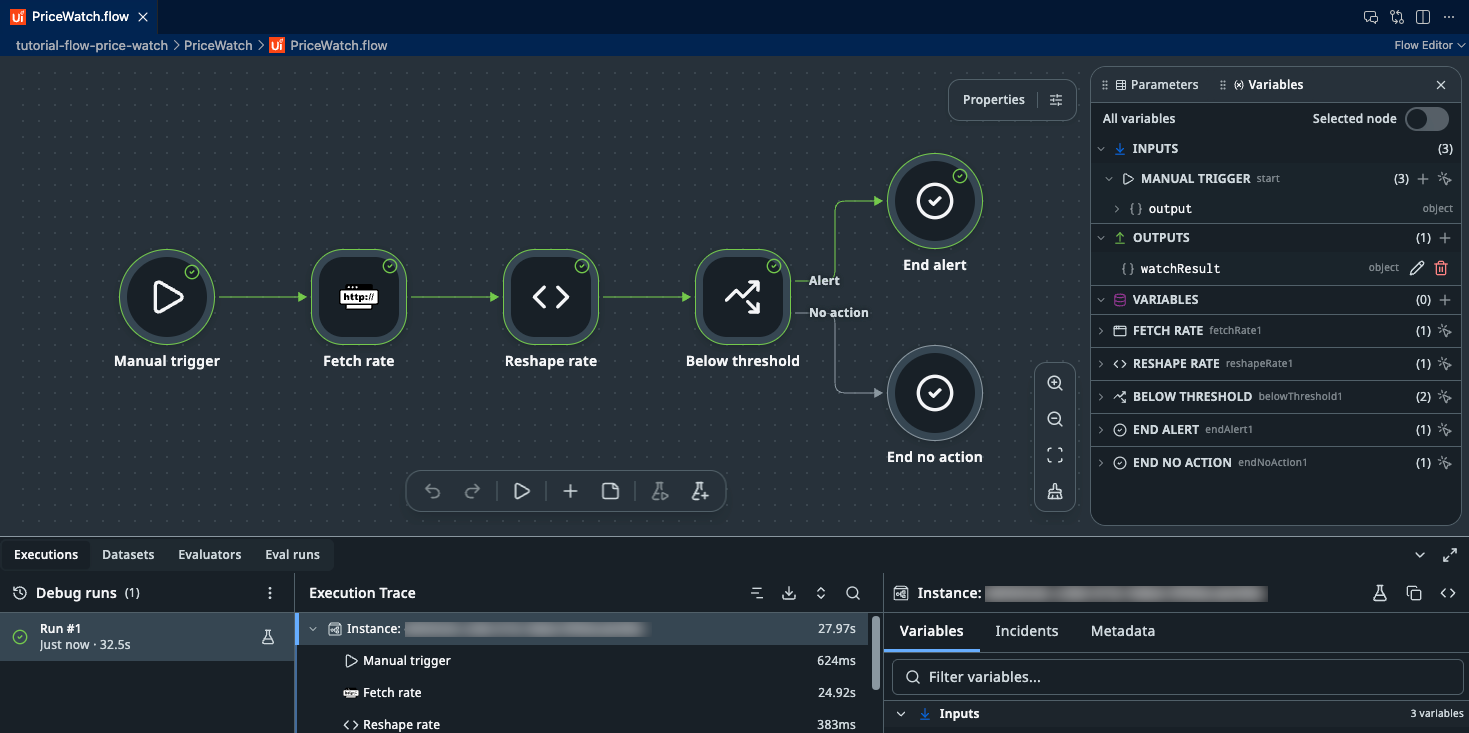Click locate icon on END ALERT row

click(1444, 430)
